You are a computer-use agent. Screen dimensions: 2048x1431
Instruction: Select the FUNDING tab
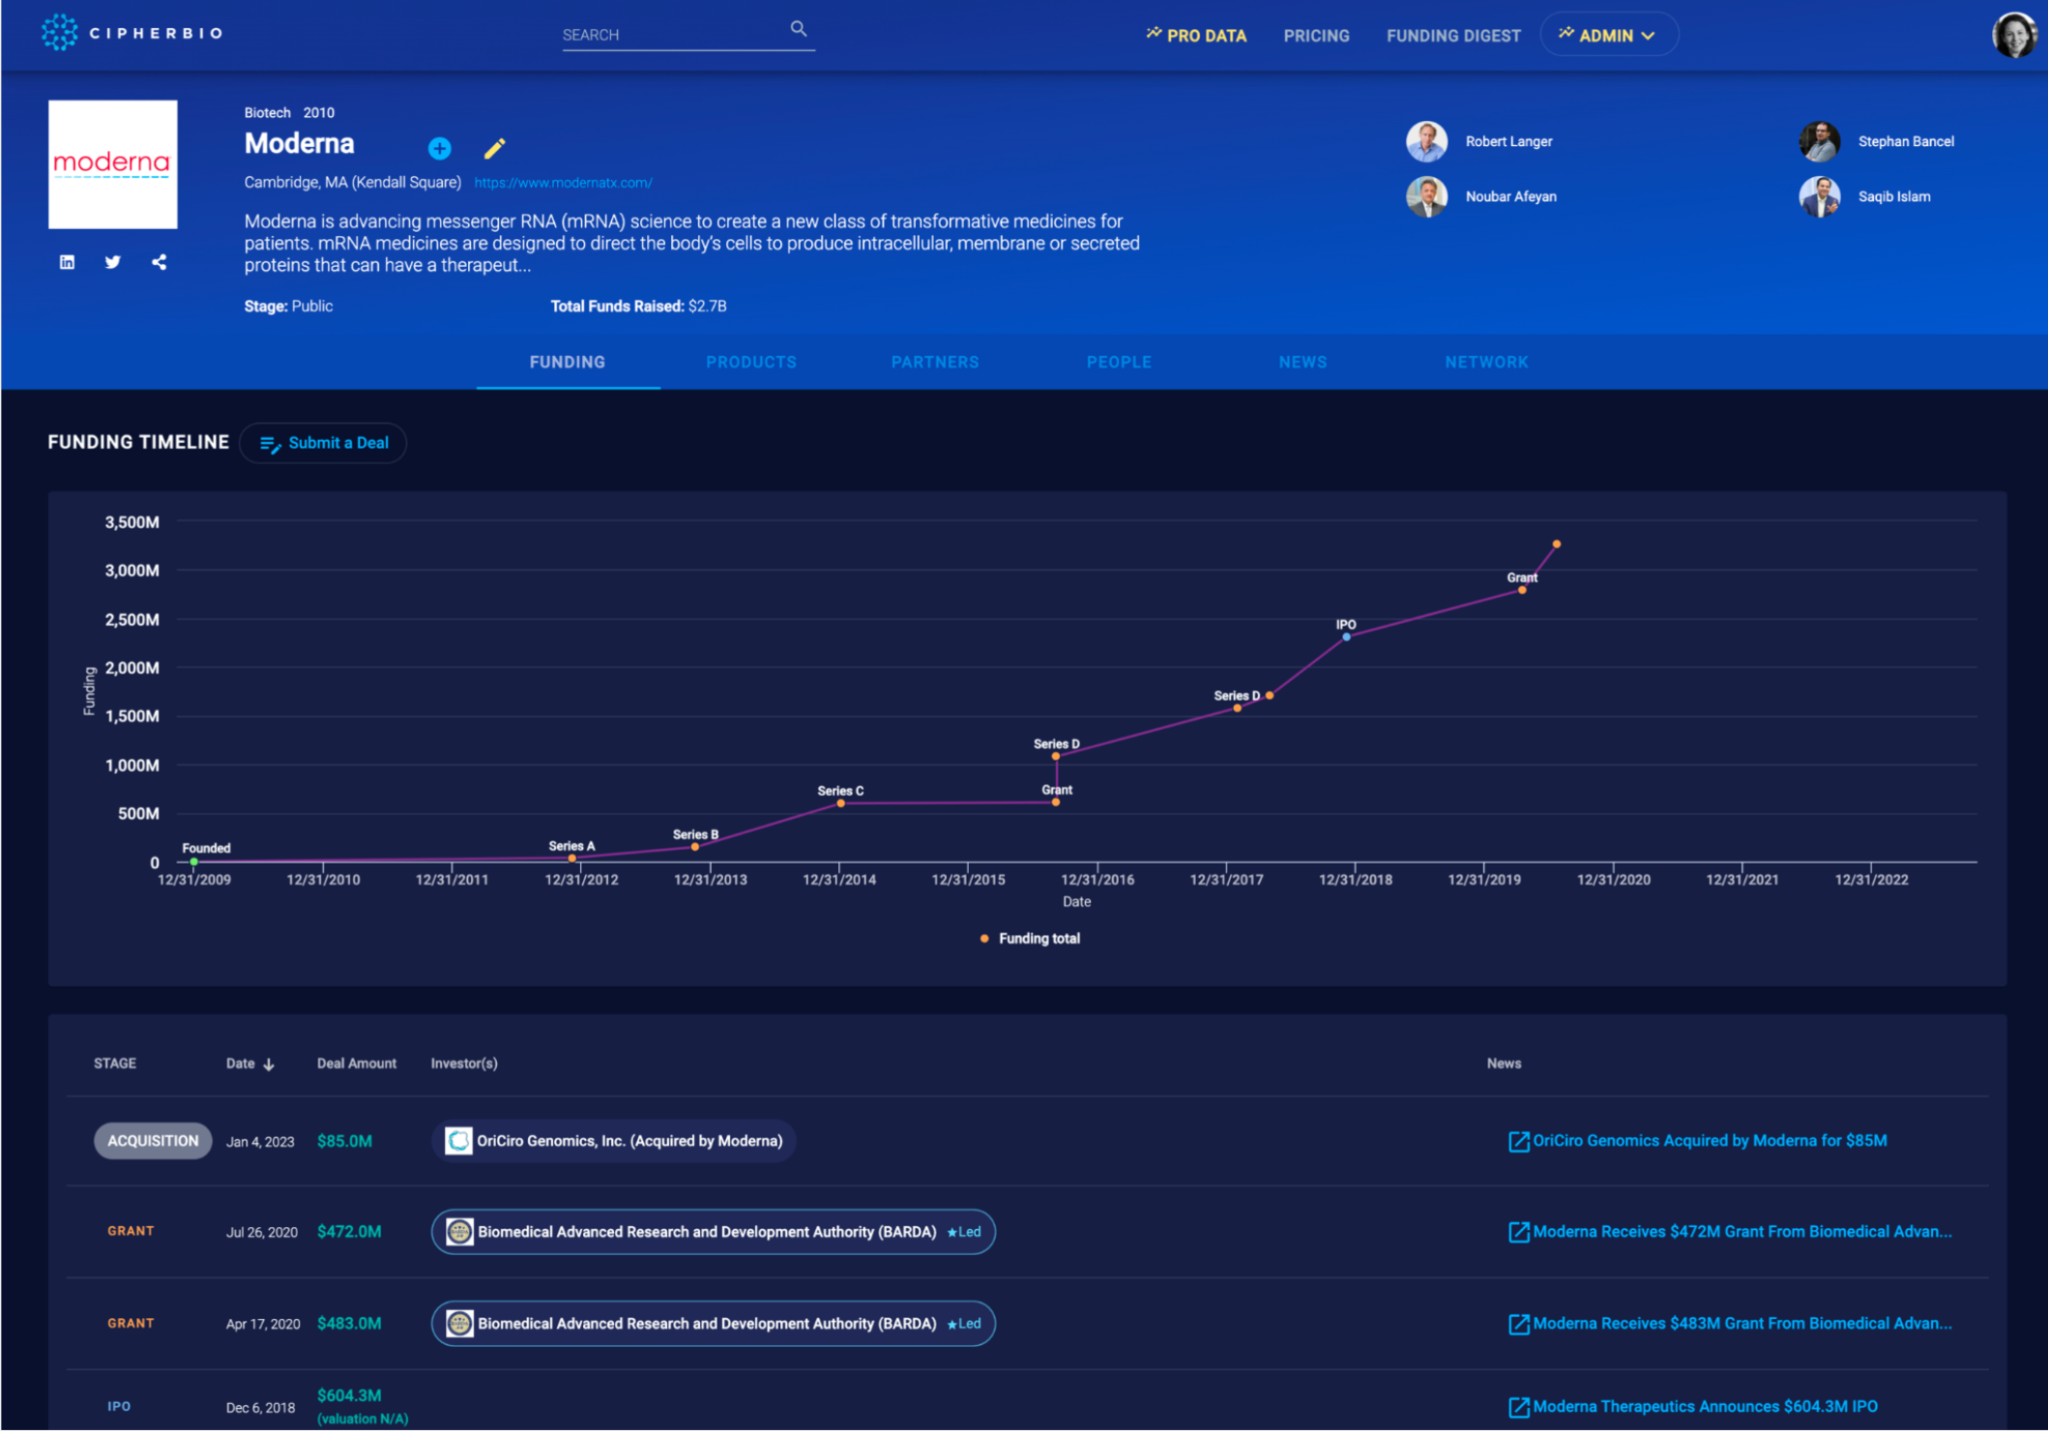(x=567, y=362)
